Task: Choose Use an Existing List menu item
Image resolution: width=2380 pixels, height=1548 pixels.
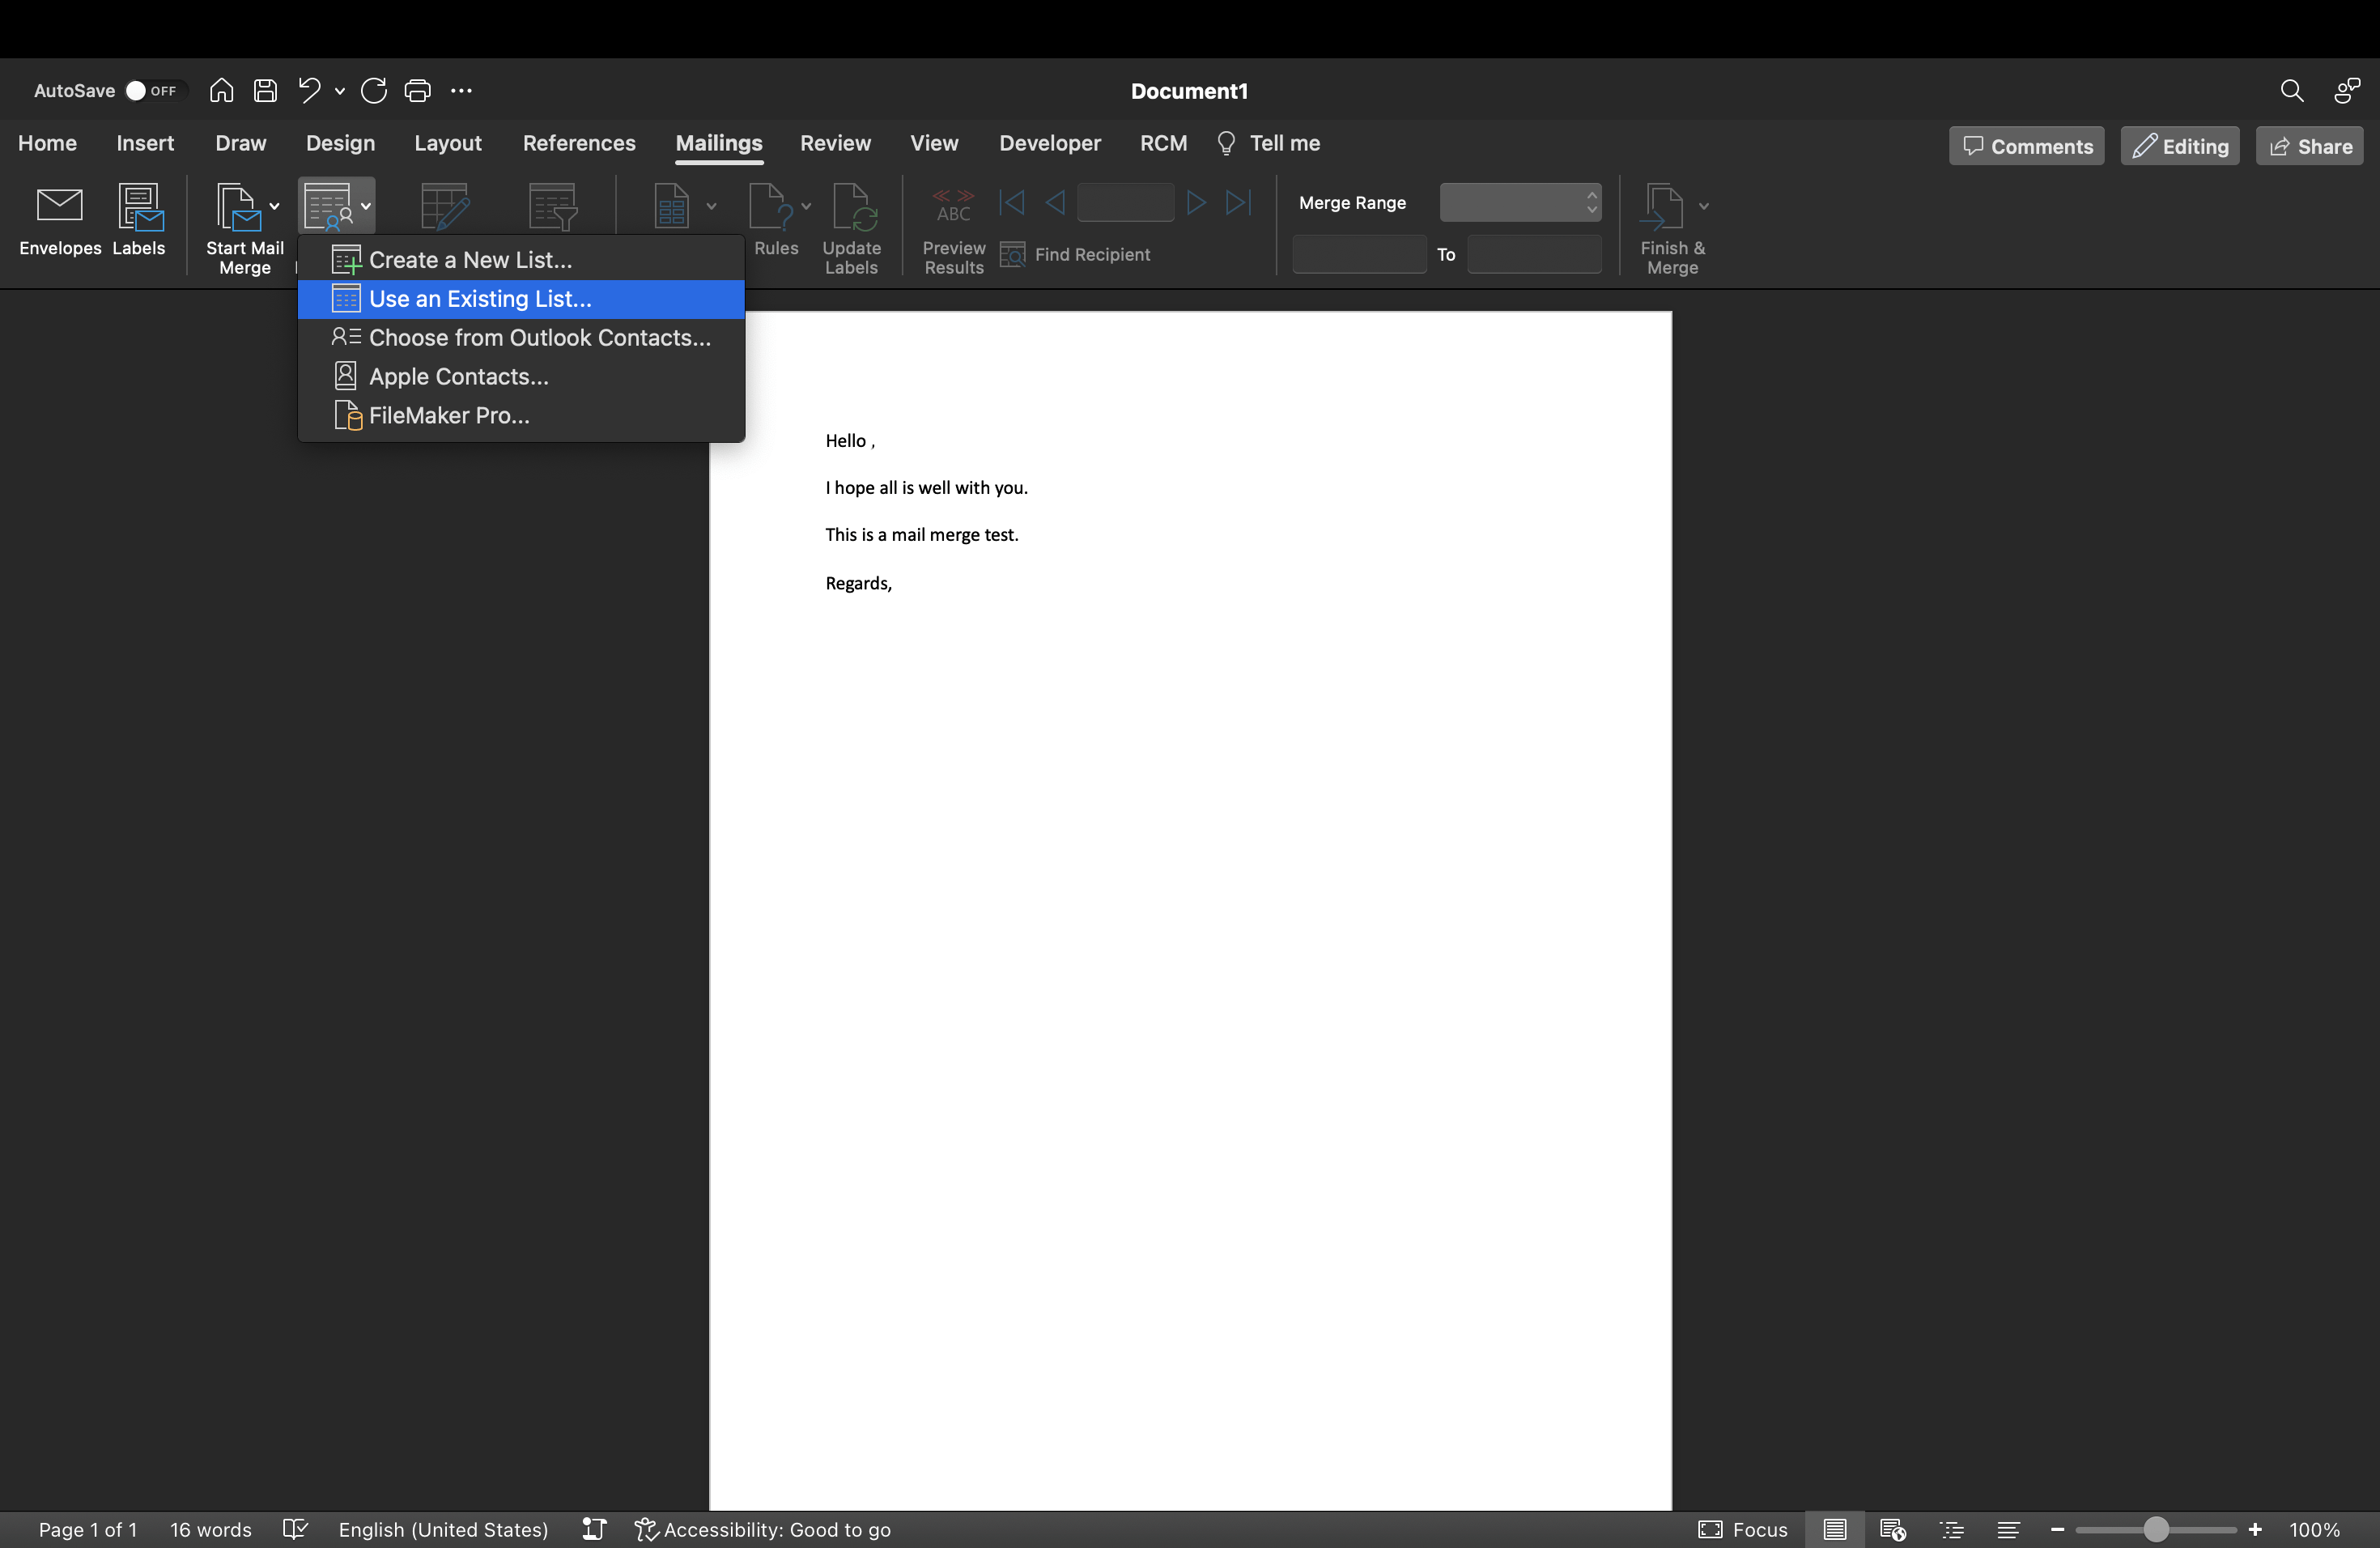Action: coord(480,299)
